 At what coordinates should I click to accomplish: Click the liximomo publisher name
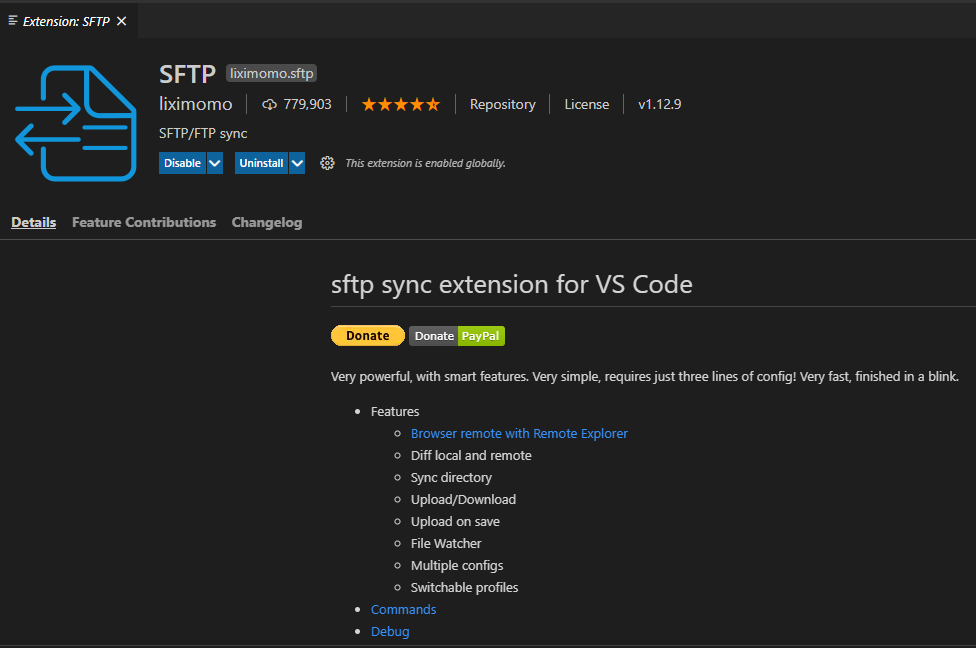[195, 104]
